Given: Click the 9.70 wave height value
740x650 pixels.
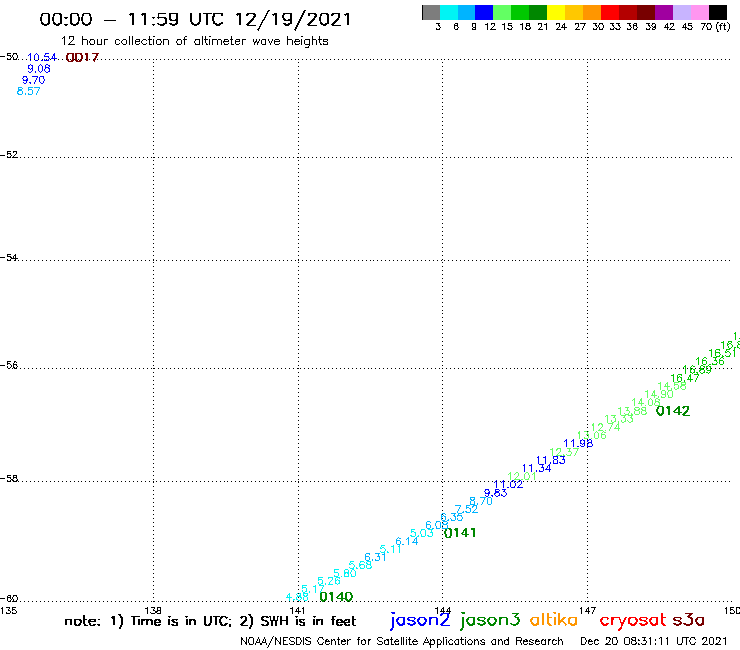Looking at the screenshot, I should coord(34,80).
